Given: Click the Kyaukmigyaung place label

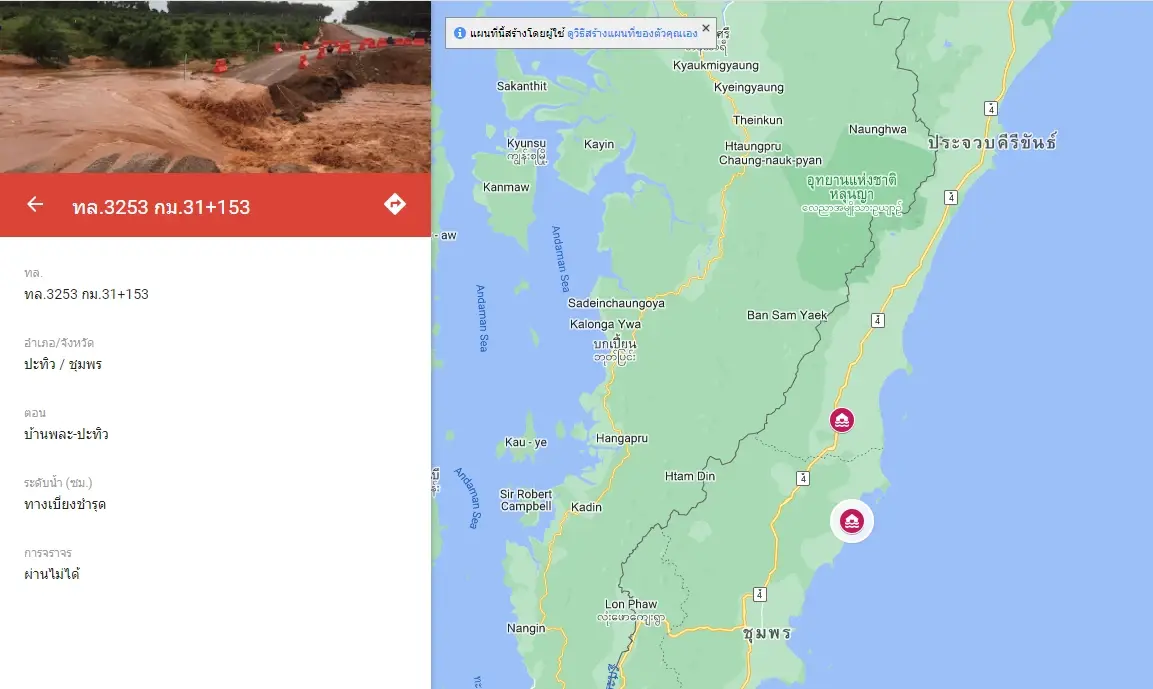Looking at the screenshot, I should pyautogui.click(x=715, y=65).
